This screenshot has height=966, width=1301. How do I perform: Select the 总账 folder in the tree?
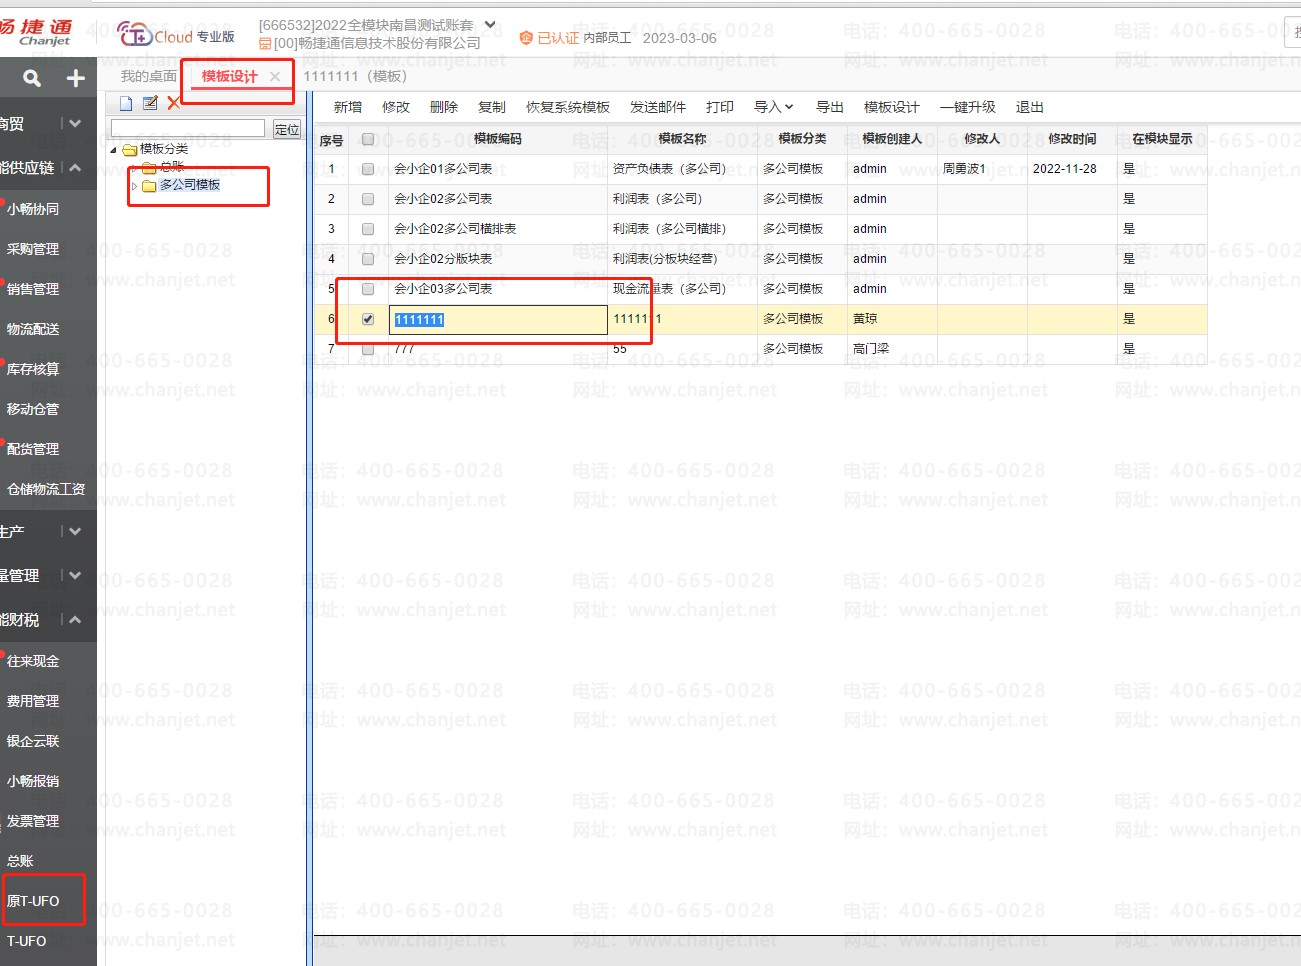pos(172,167)
